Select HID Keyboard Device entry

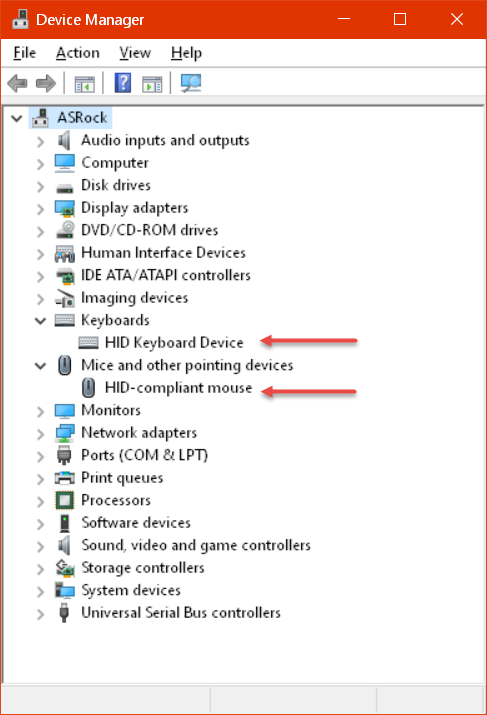tap(174, 342)
